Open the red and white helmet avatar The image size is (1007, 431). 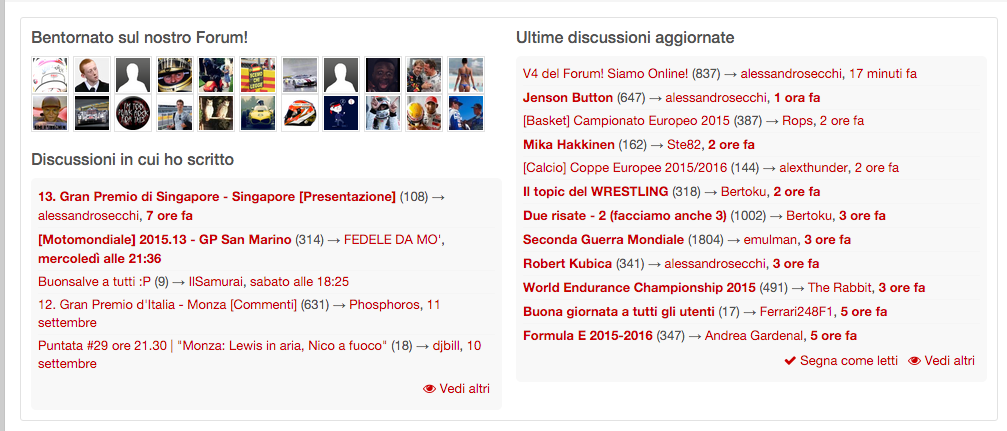(x=299, y=112)
